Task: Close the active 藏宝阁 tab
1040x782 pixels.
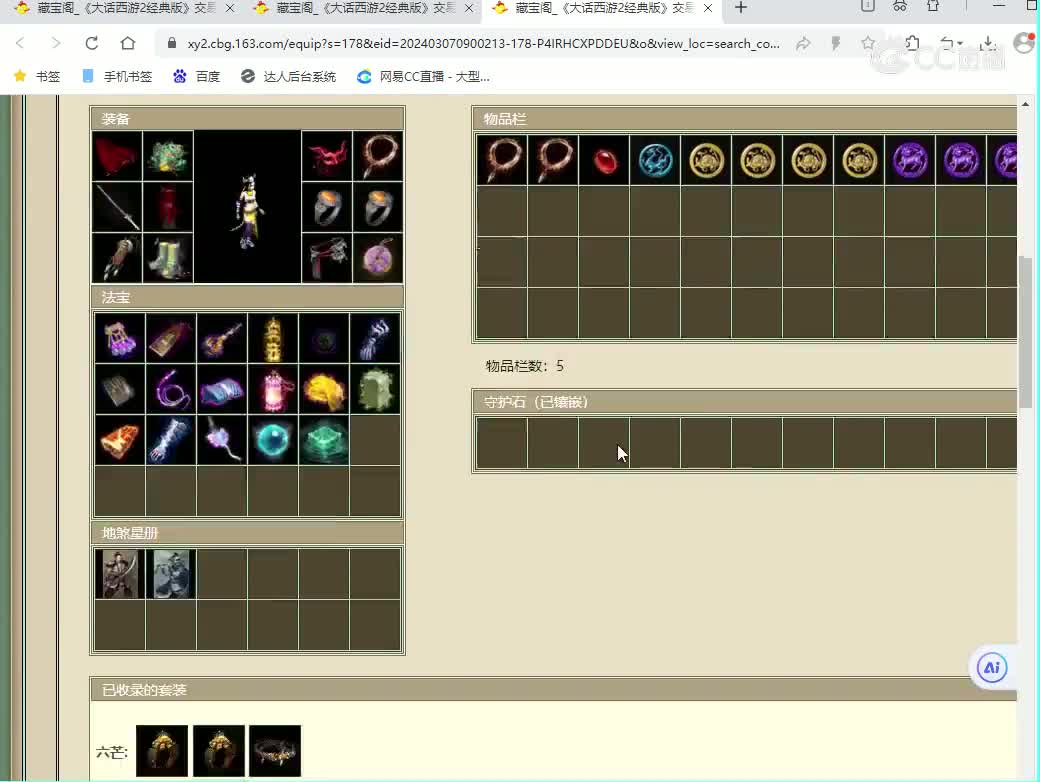Action: [x=708, y=8]
